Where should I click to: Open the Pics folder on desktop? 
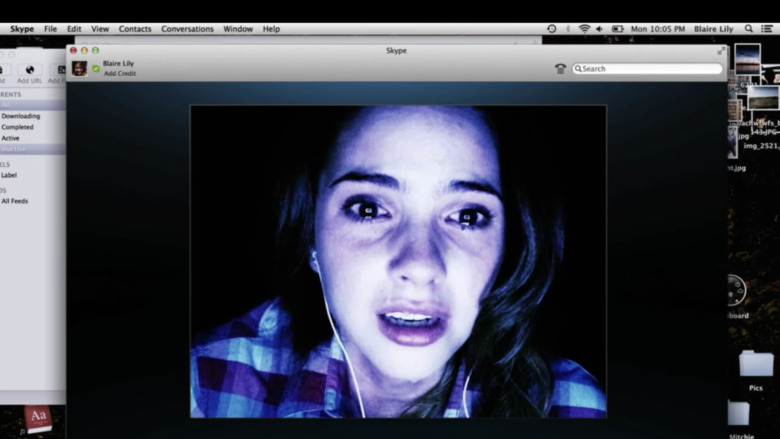pyautogui.click(x=756, y=364)
